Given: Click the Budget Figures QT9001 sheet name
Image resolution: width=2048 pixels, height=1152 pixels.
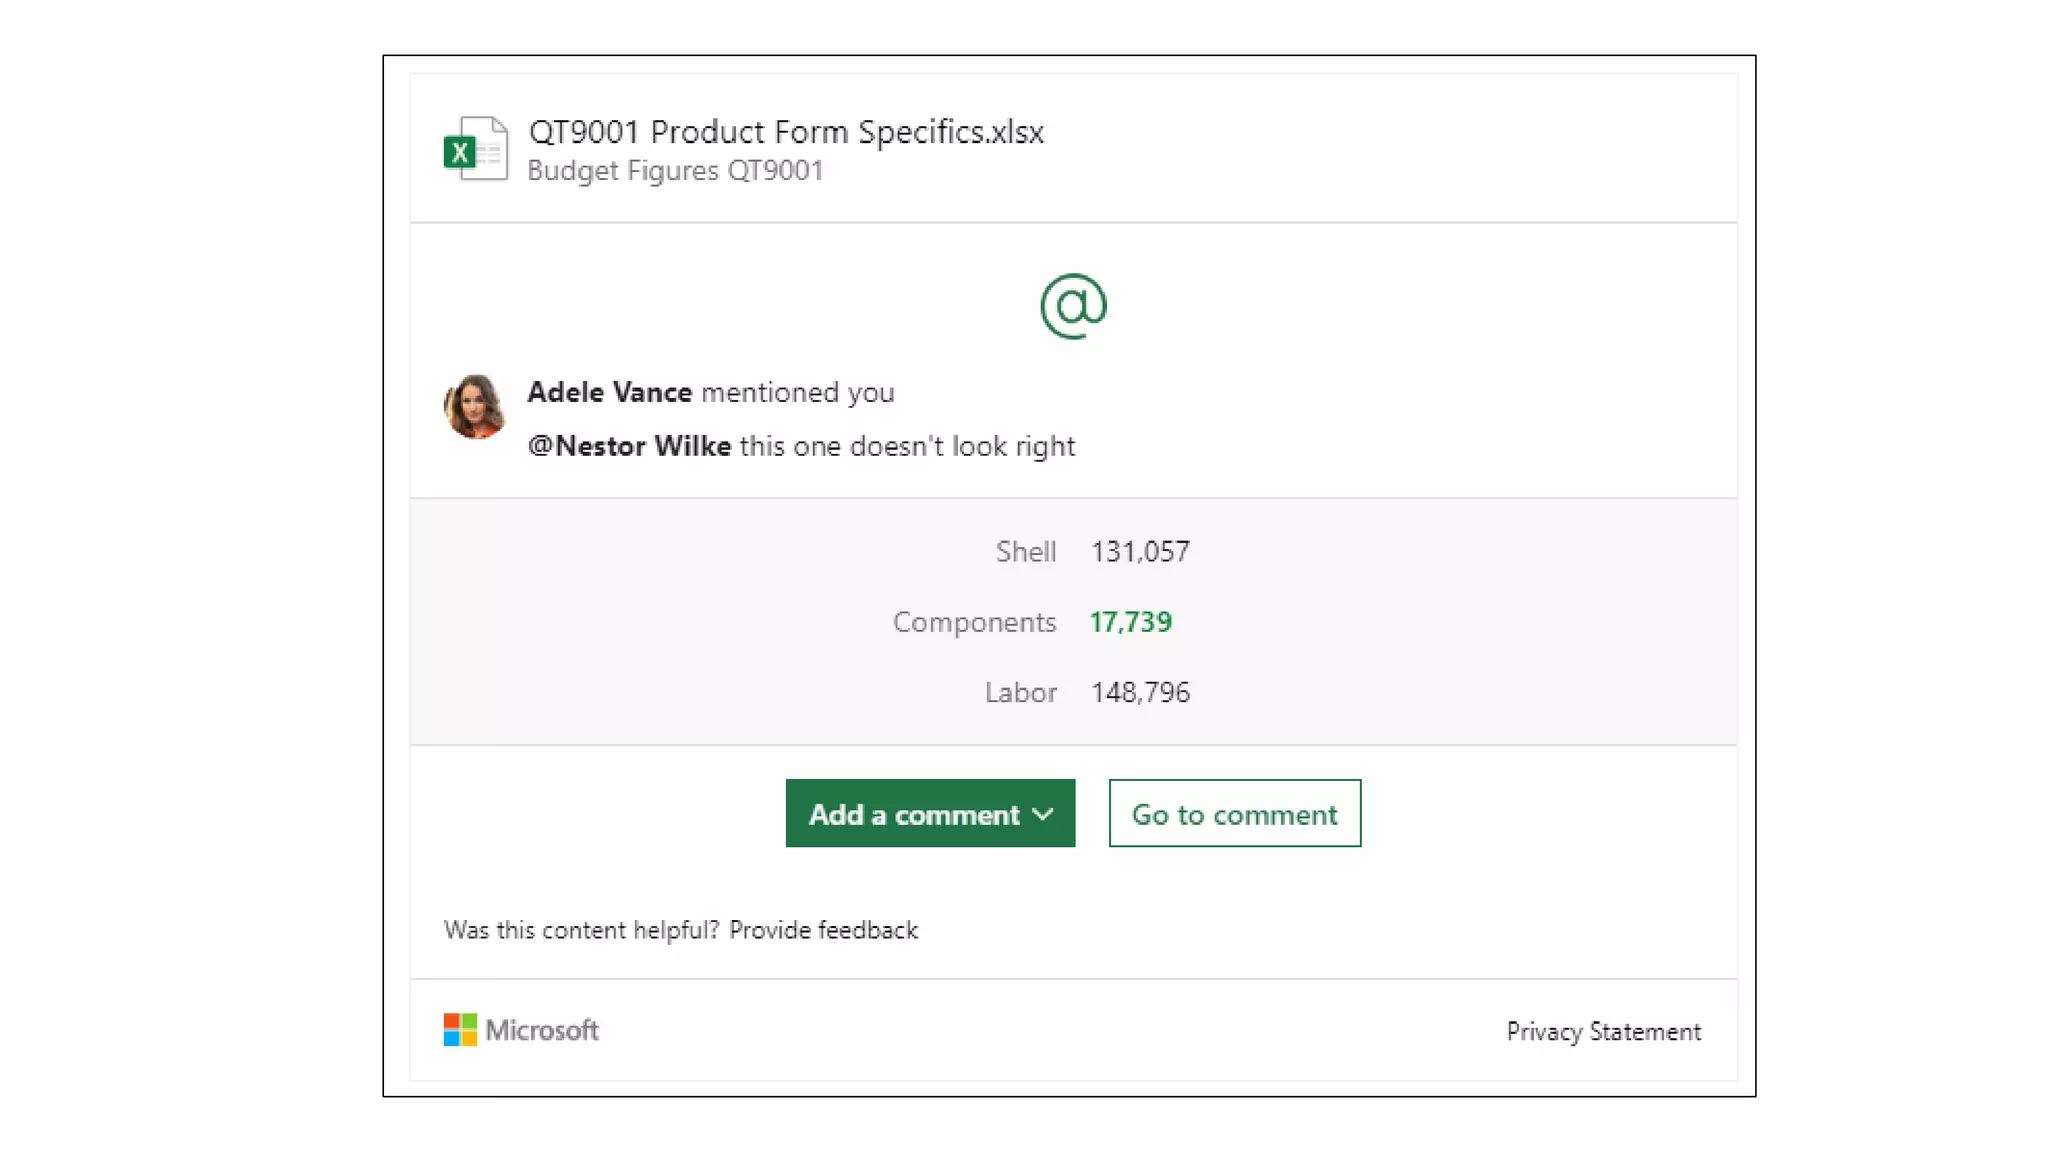Looking at the screenshot, I should click(x=675, y=171).
